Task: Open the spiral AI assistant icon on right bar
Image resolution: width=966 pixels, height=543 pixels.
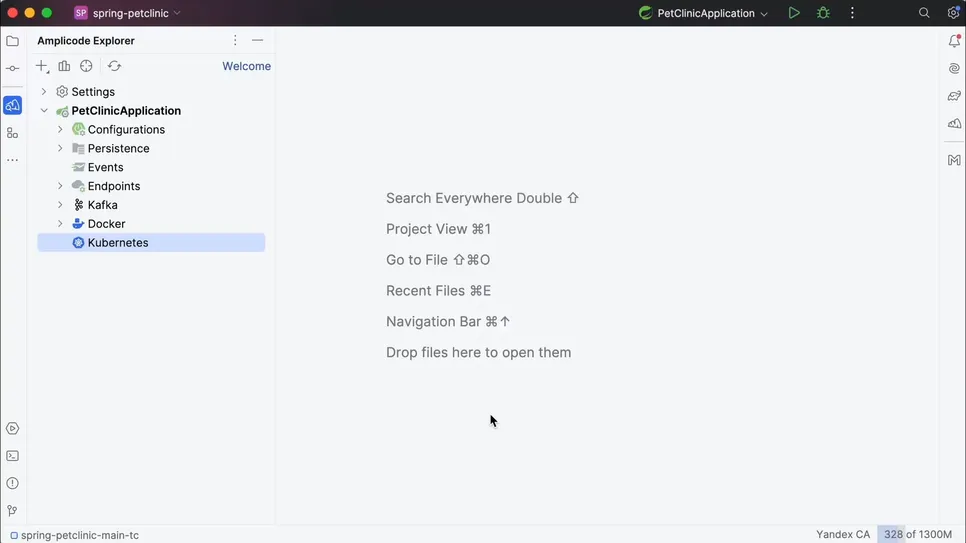Action: (x=954, y=68)
